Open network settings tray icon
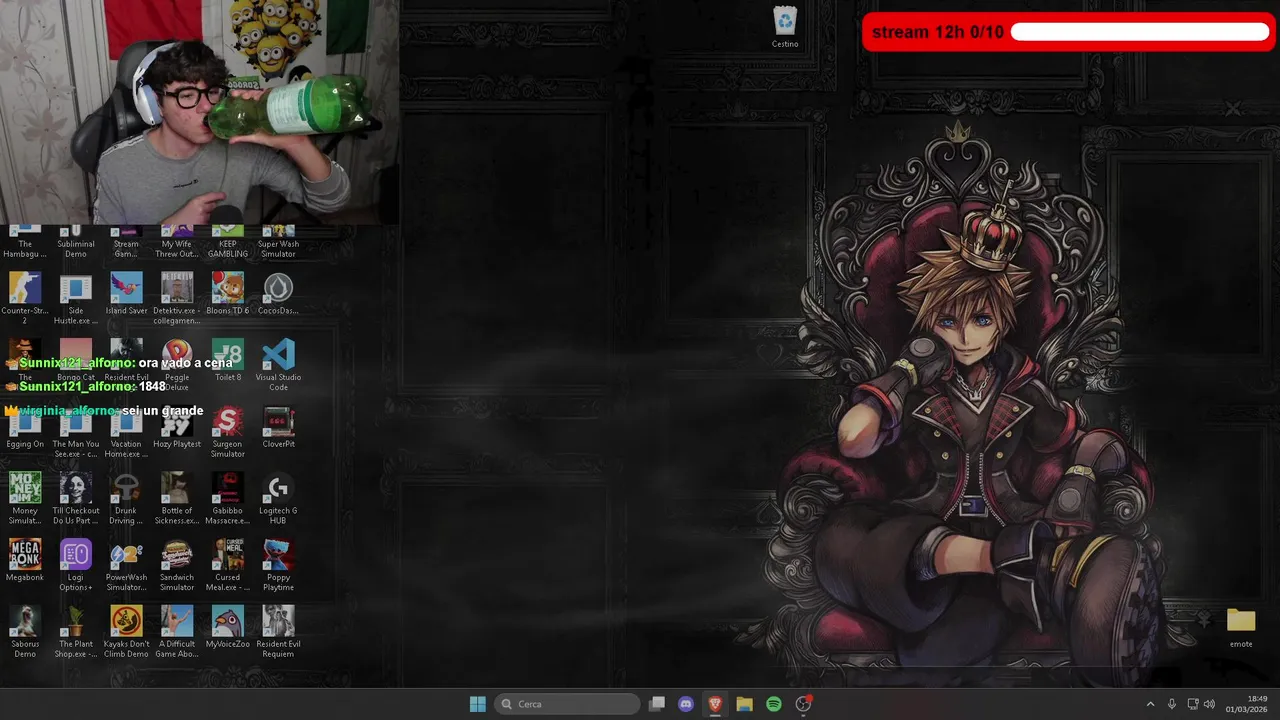This screenshot has width=1280, height=720. tap(1193, 704)
